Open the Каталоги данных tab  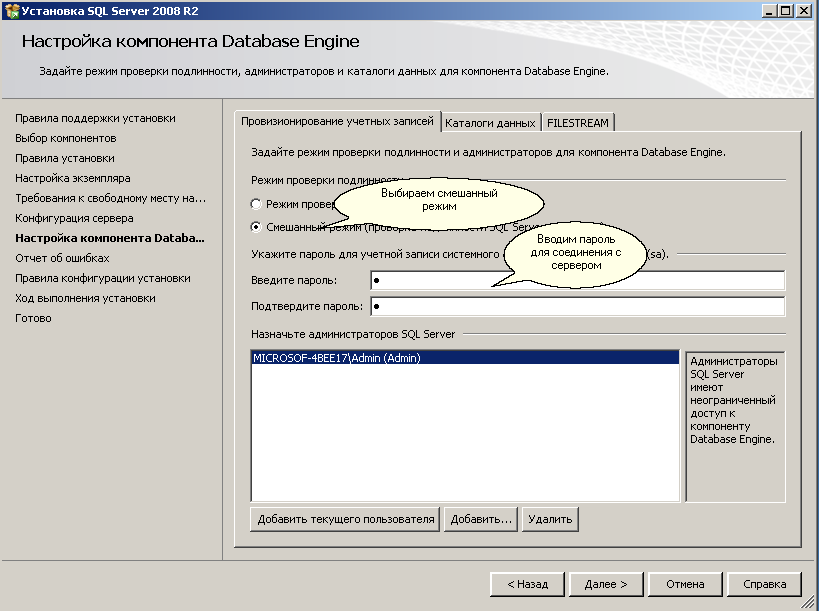(x=490, y=121)
